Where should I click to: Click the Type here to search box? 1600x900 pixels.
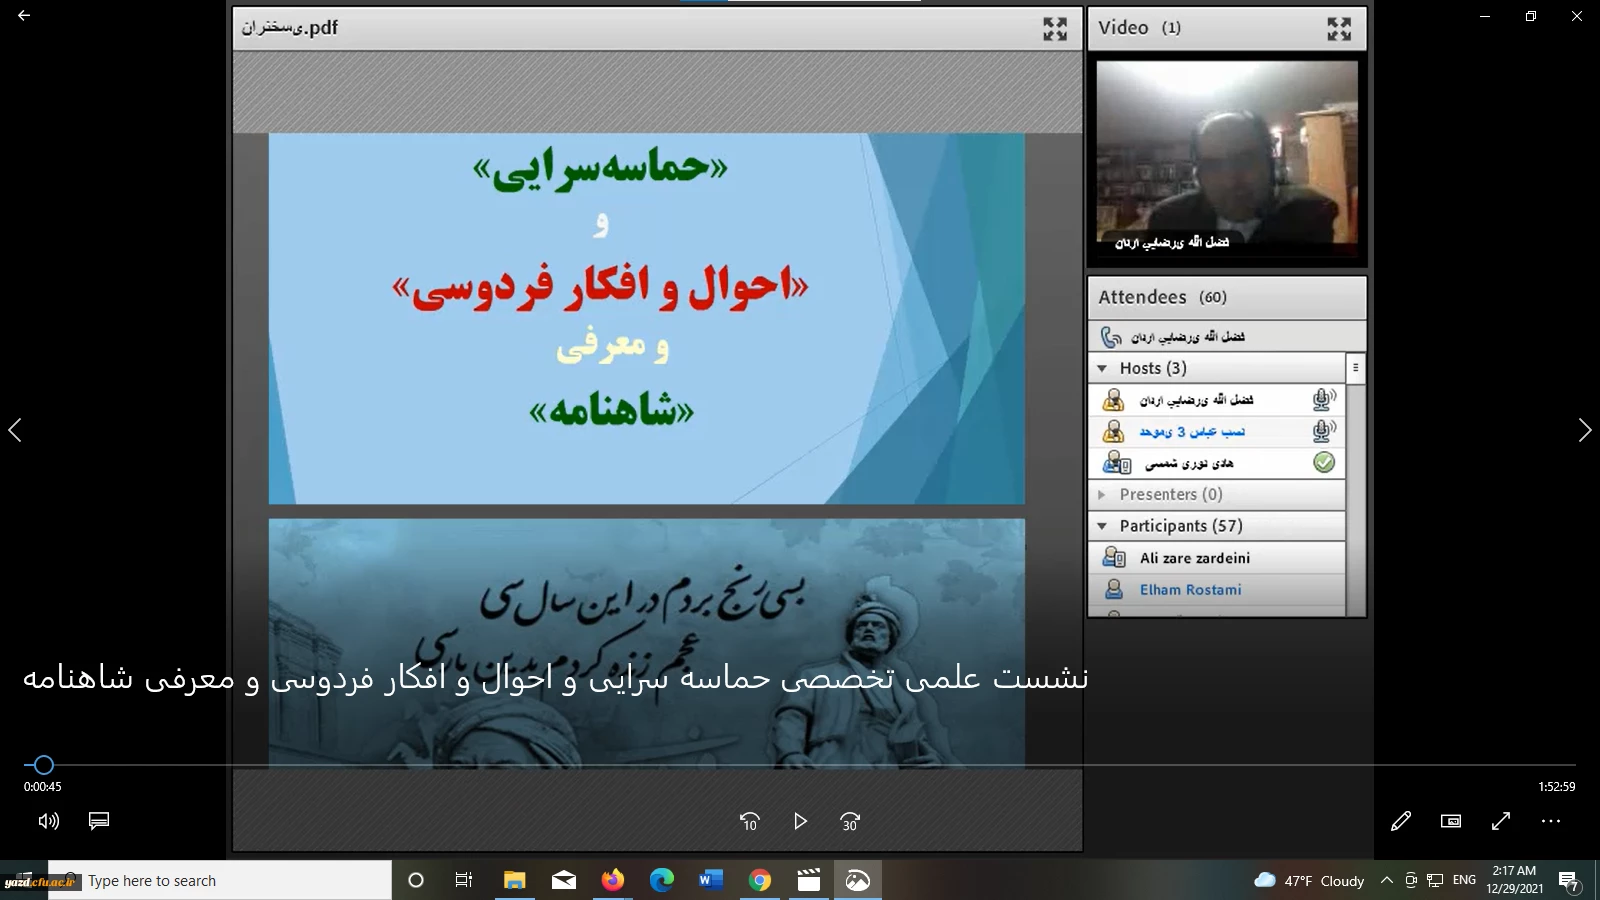(220, 880)
